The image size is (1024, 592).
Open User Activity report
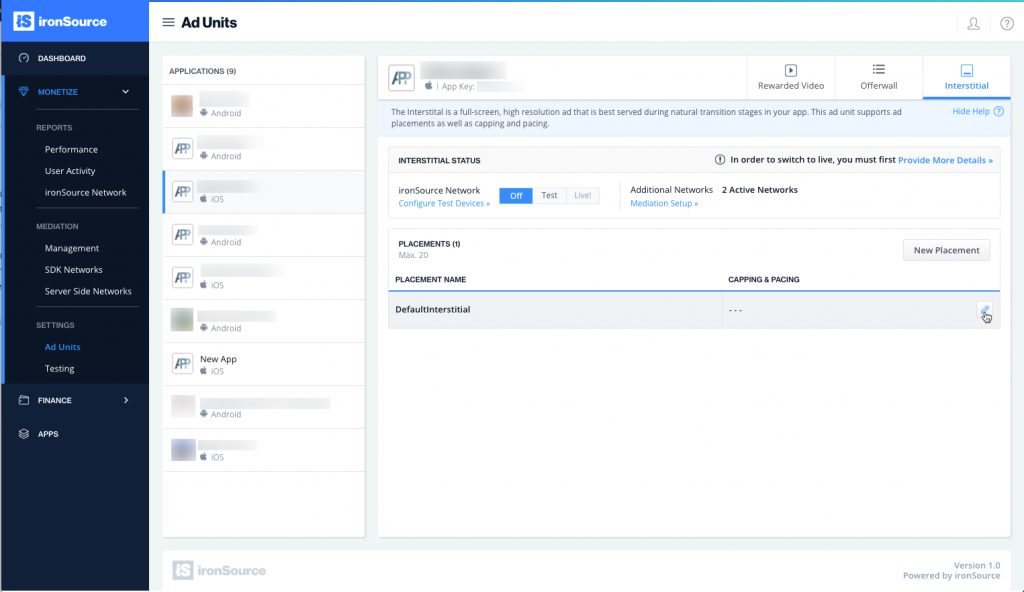click(70, 171)
